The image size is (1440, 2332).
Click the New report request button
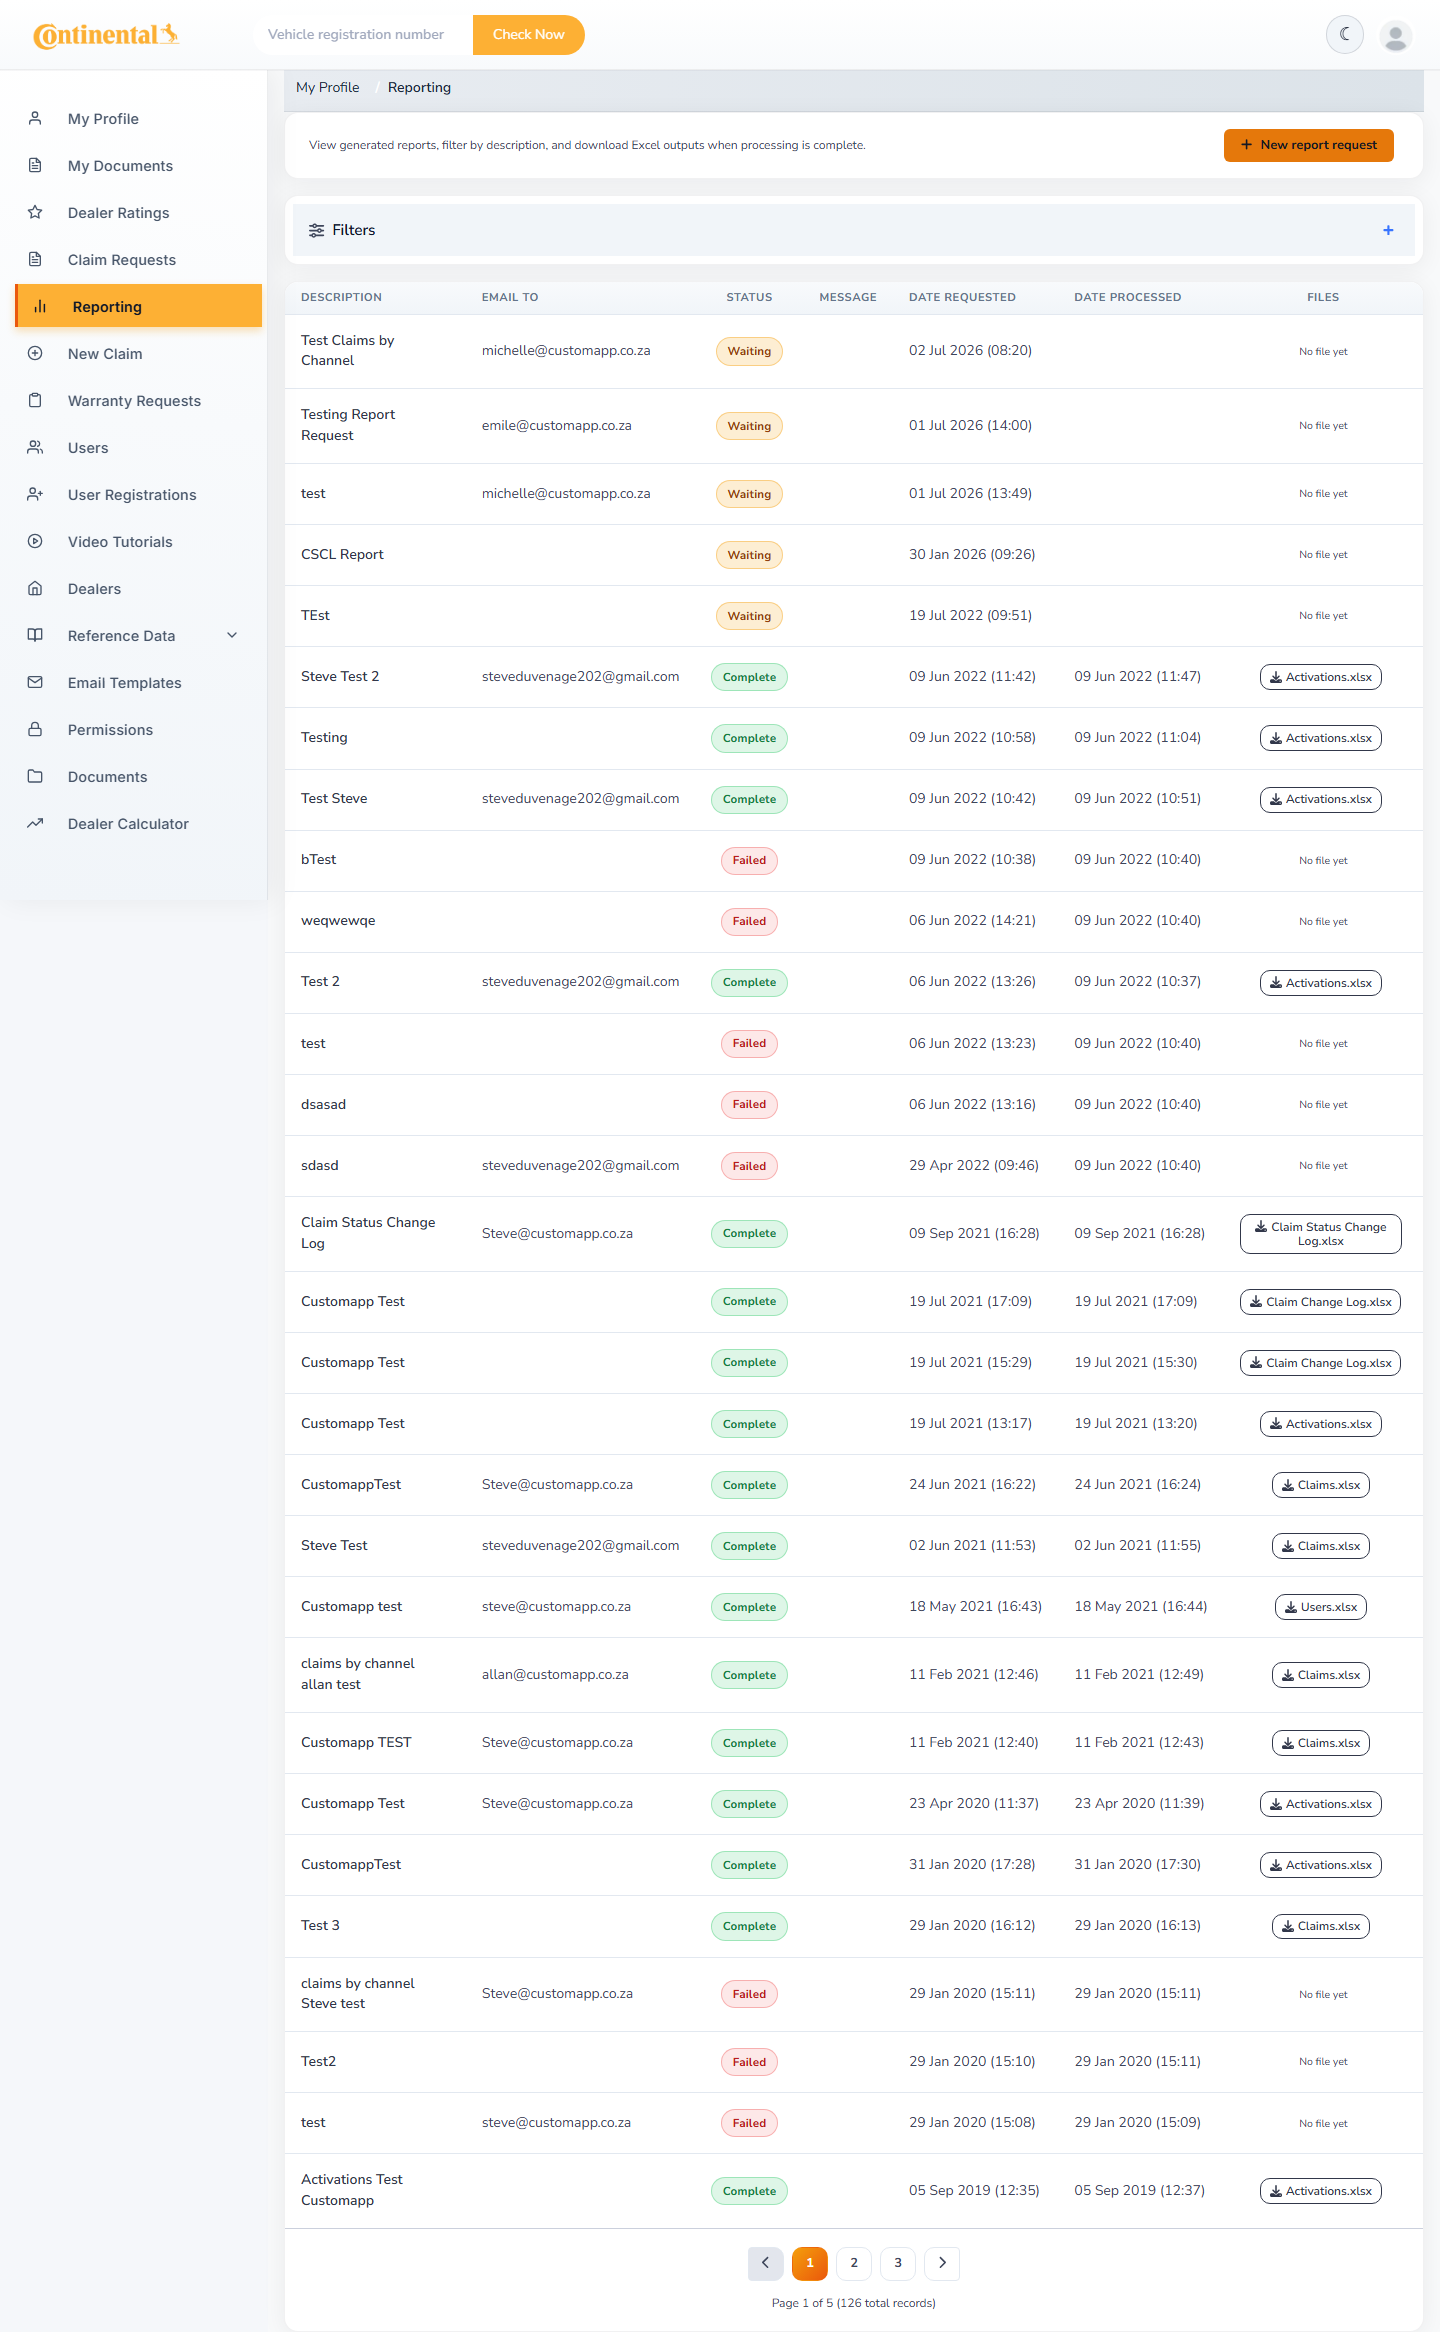click(1308, 145)
